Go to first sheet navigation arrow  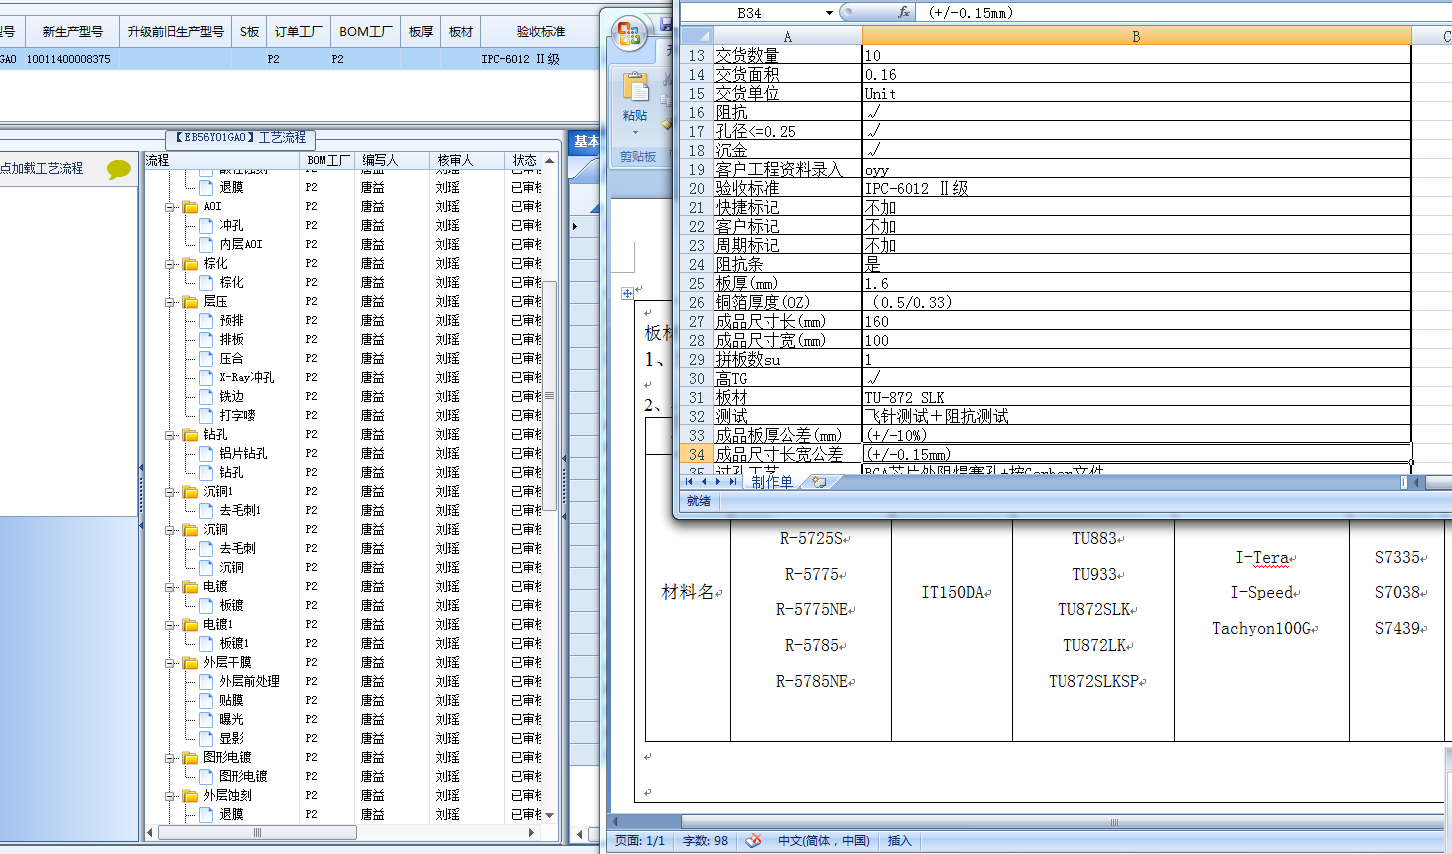pyautogui.click(x=689, y=482)
